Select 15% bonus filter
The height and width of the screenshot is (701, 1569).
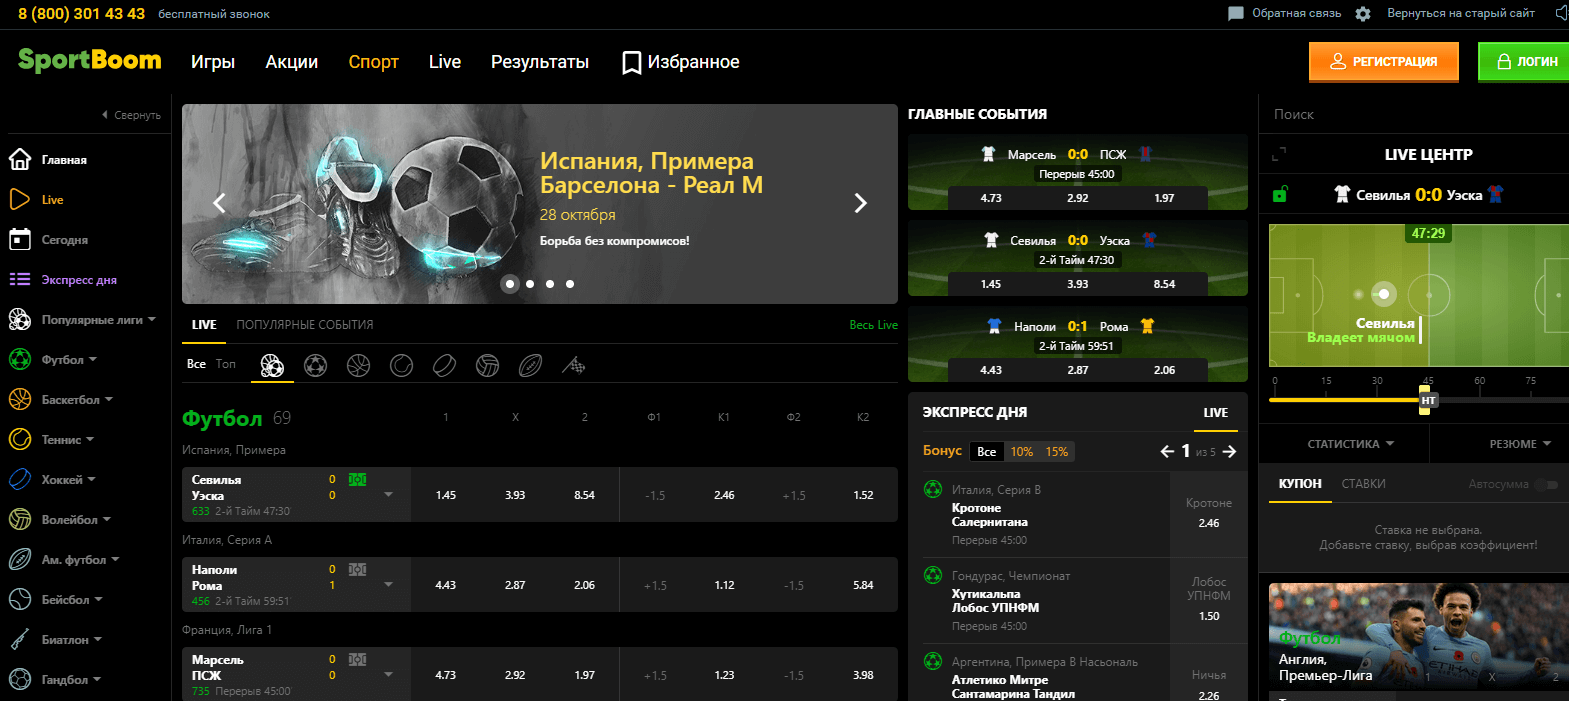pos(1057,452)
